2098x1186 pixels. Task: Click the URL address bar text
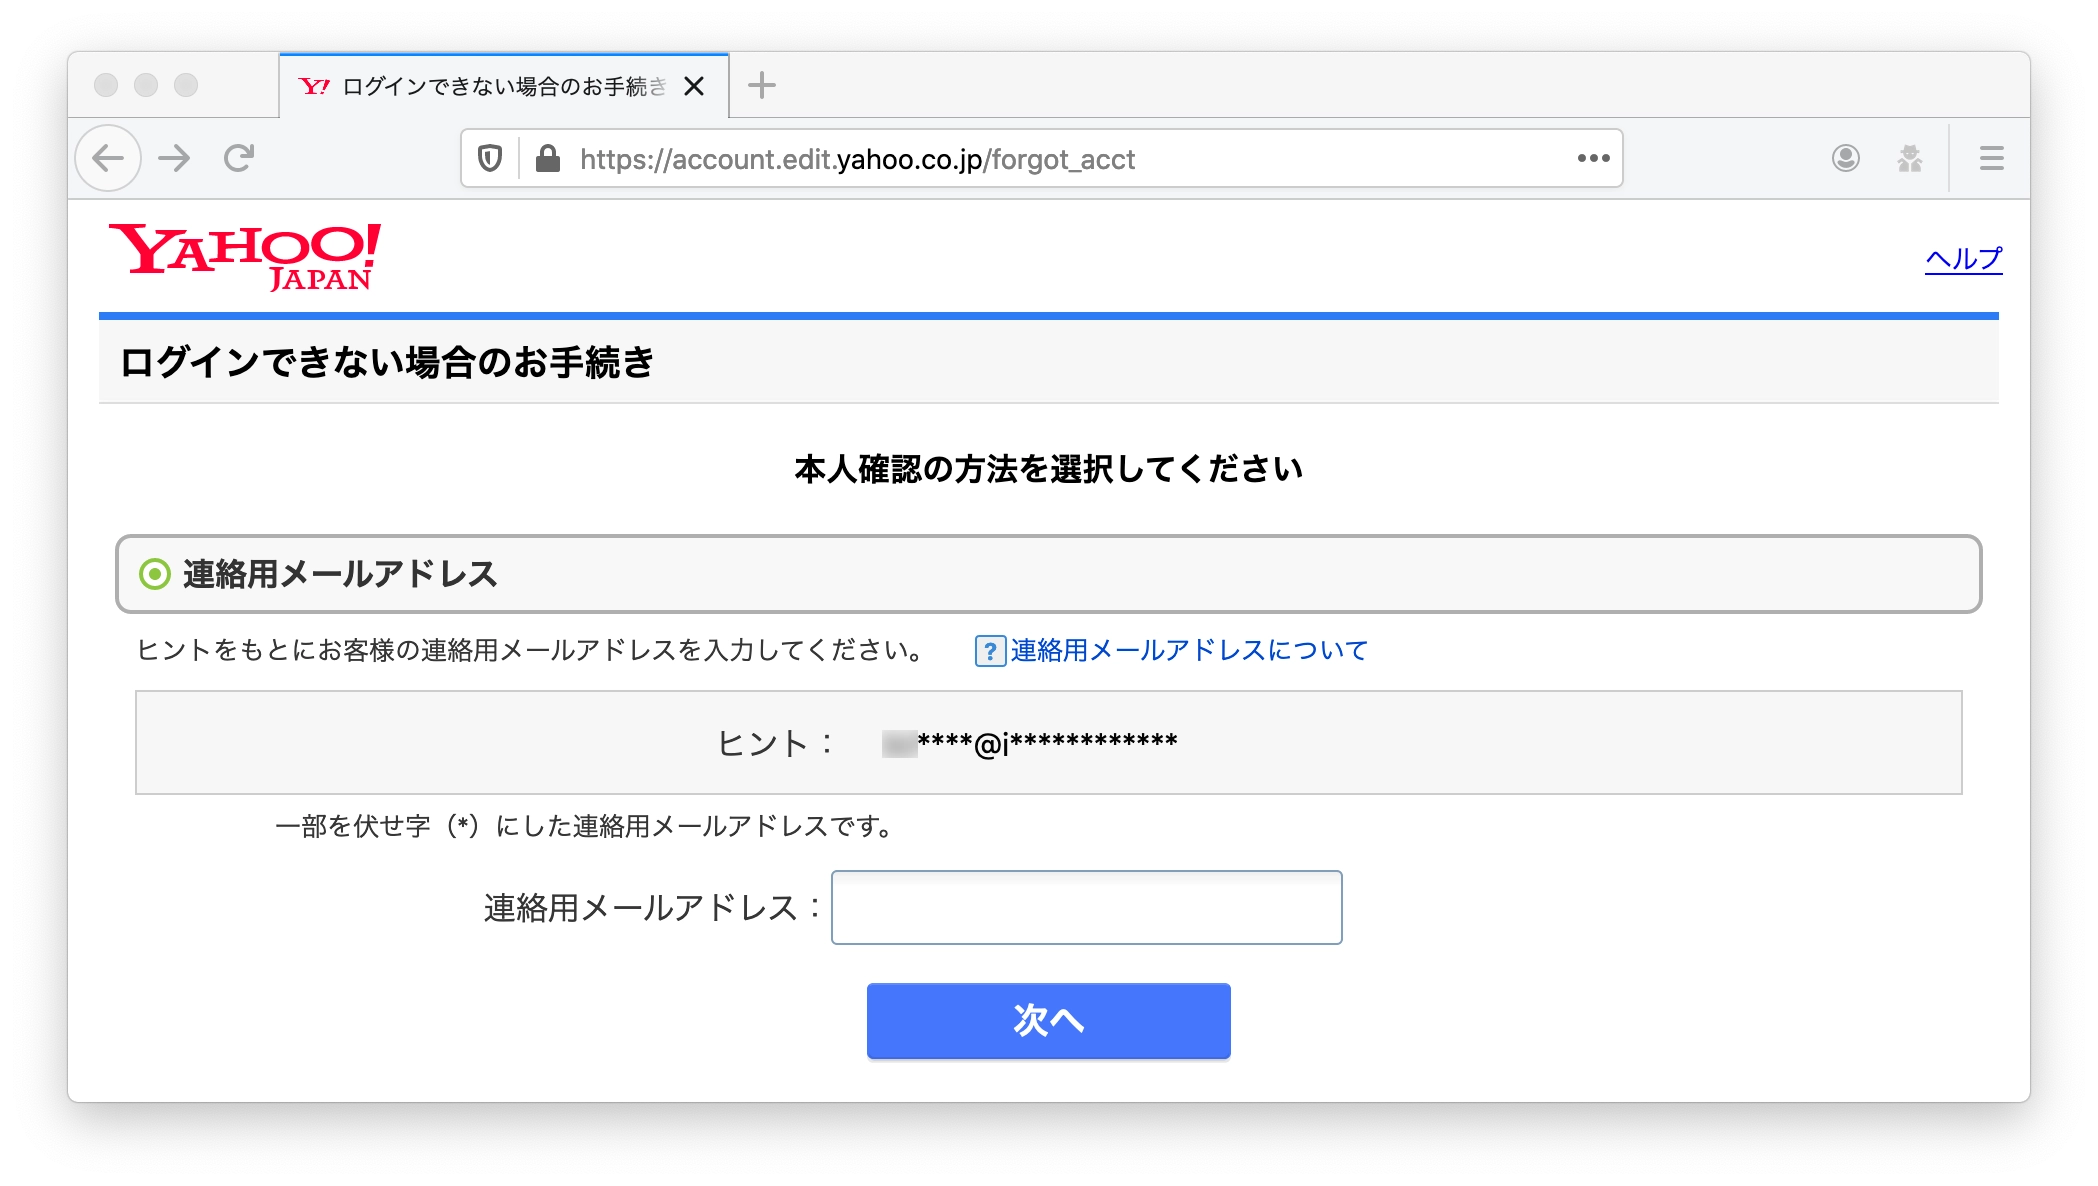856,160
